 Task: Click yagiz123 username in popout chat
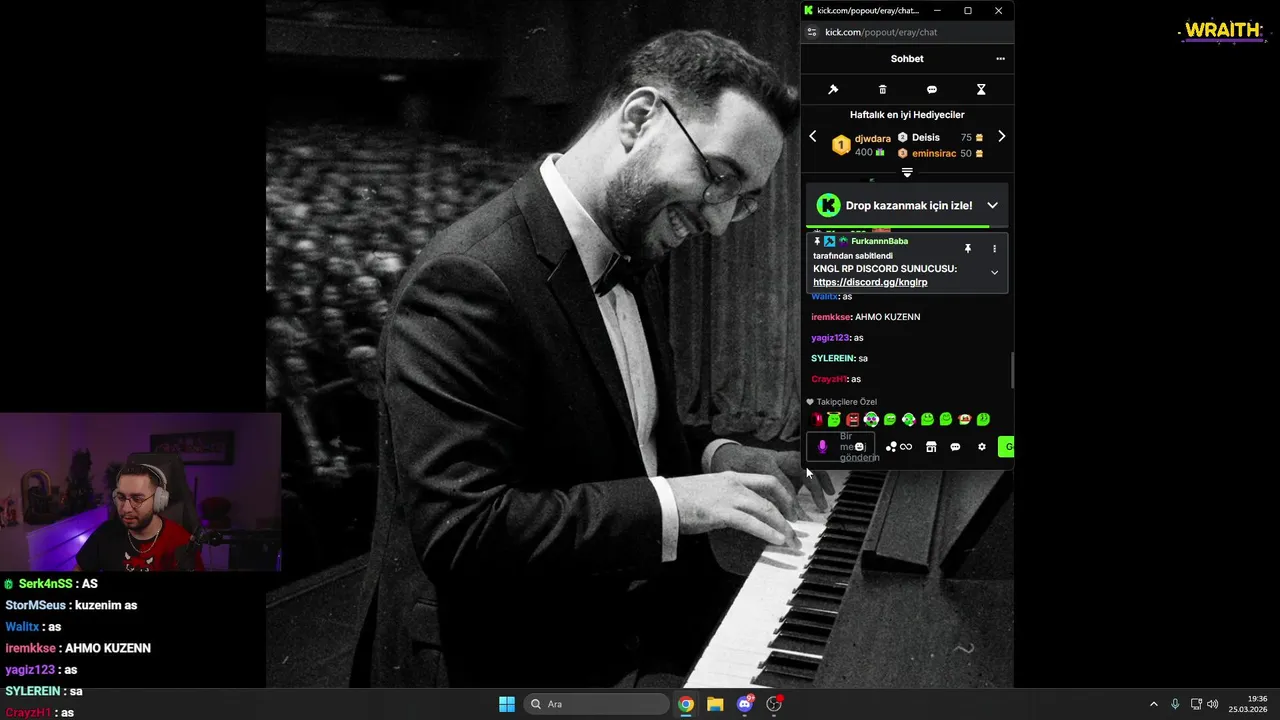pos(831,338)
